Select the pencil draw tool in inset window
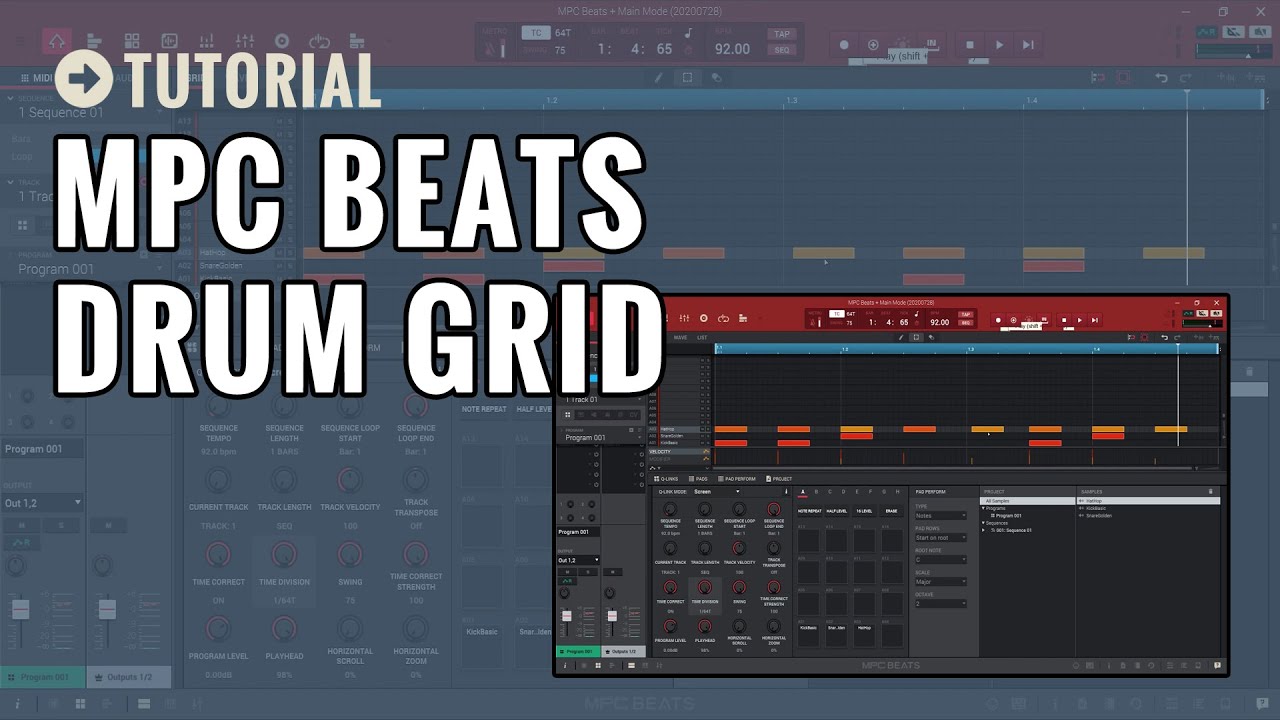1280x720 pixels. (x=900, y=337)
